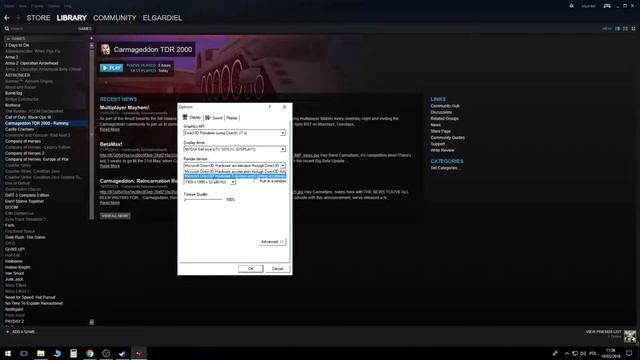Open the Games filter dropdown near search
The height and width of the screenshot is (360, 640).
84,29
